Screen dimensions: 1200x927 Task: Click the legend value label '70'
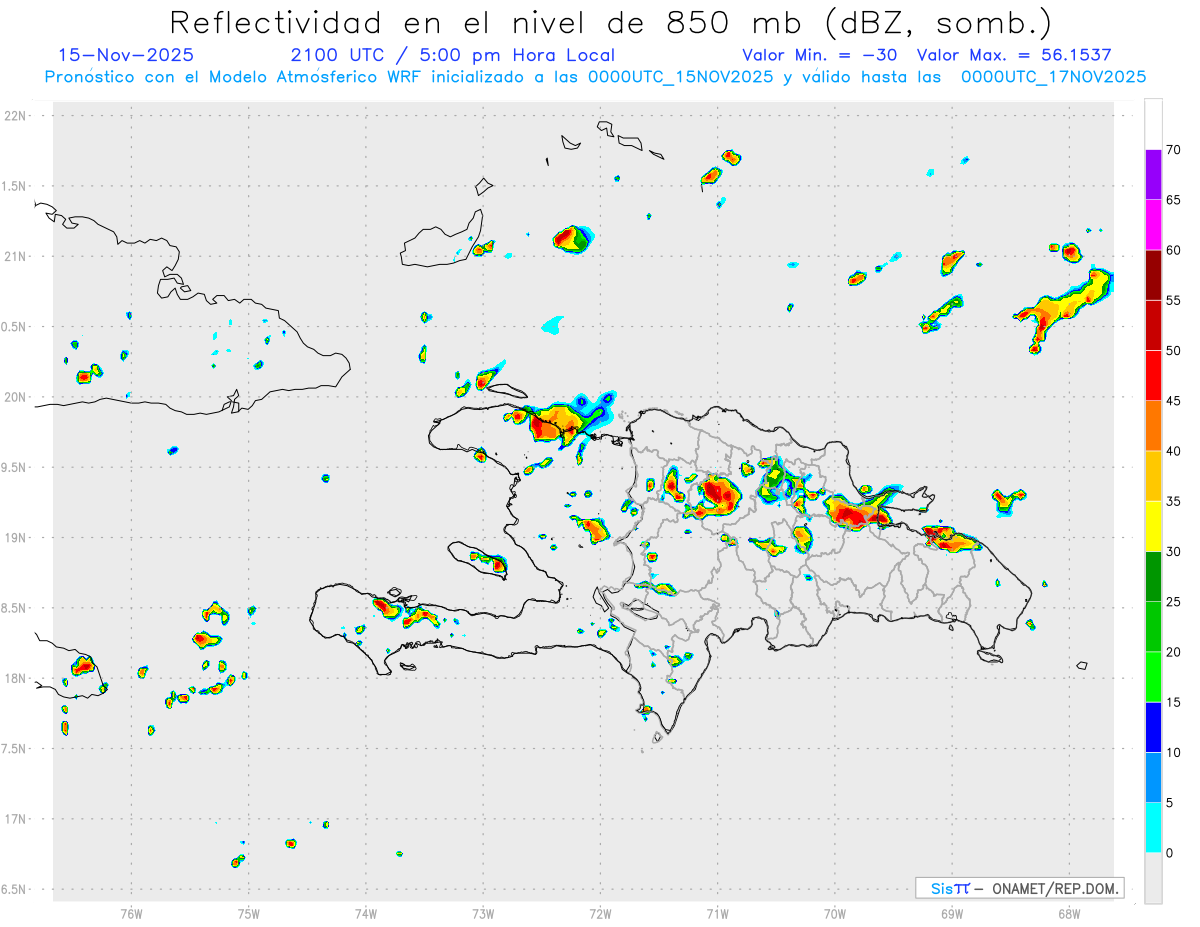coord(1173,150)
